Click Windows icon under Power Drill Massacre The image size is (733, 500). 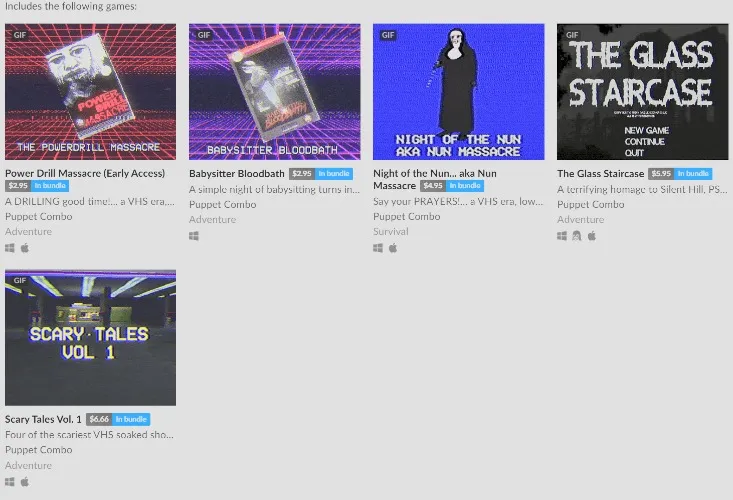pos(10,248)
